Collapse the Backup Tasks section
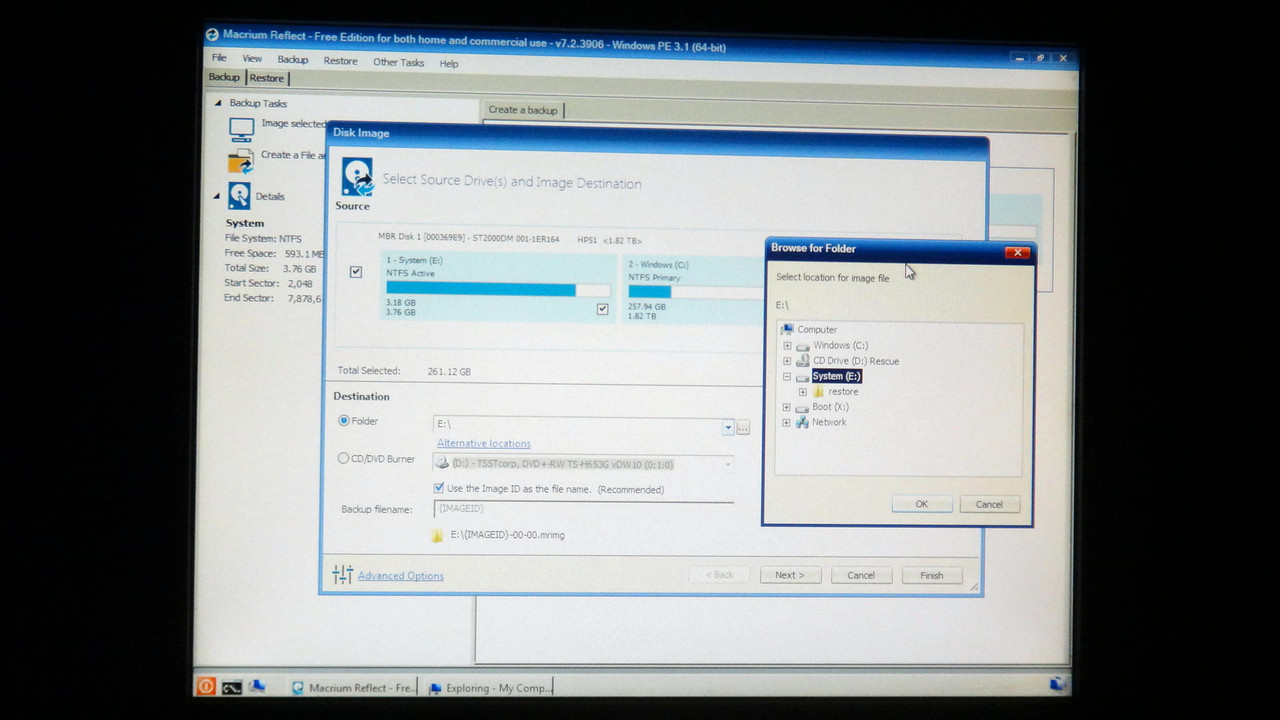 point(217,103)
